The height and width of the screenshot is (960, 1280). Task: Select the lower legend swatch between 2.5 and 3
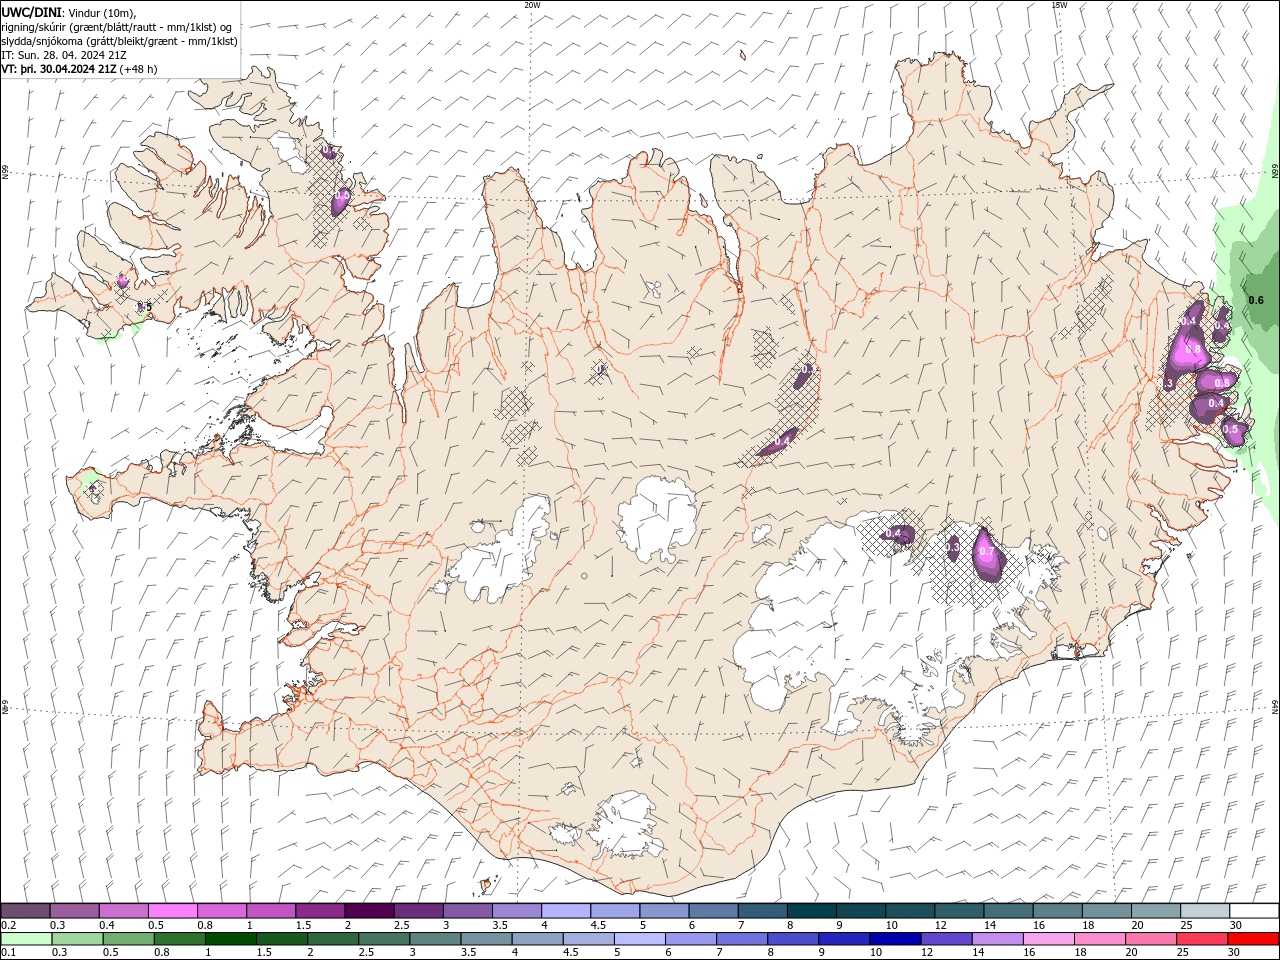coord(384,939)
